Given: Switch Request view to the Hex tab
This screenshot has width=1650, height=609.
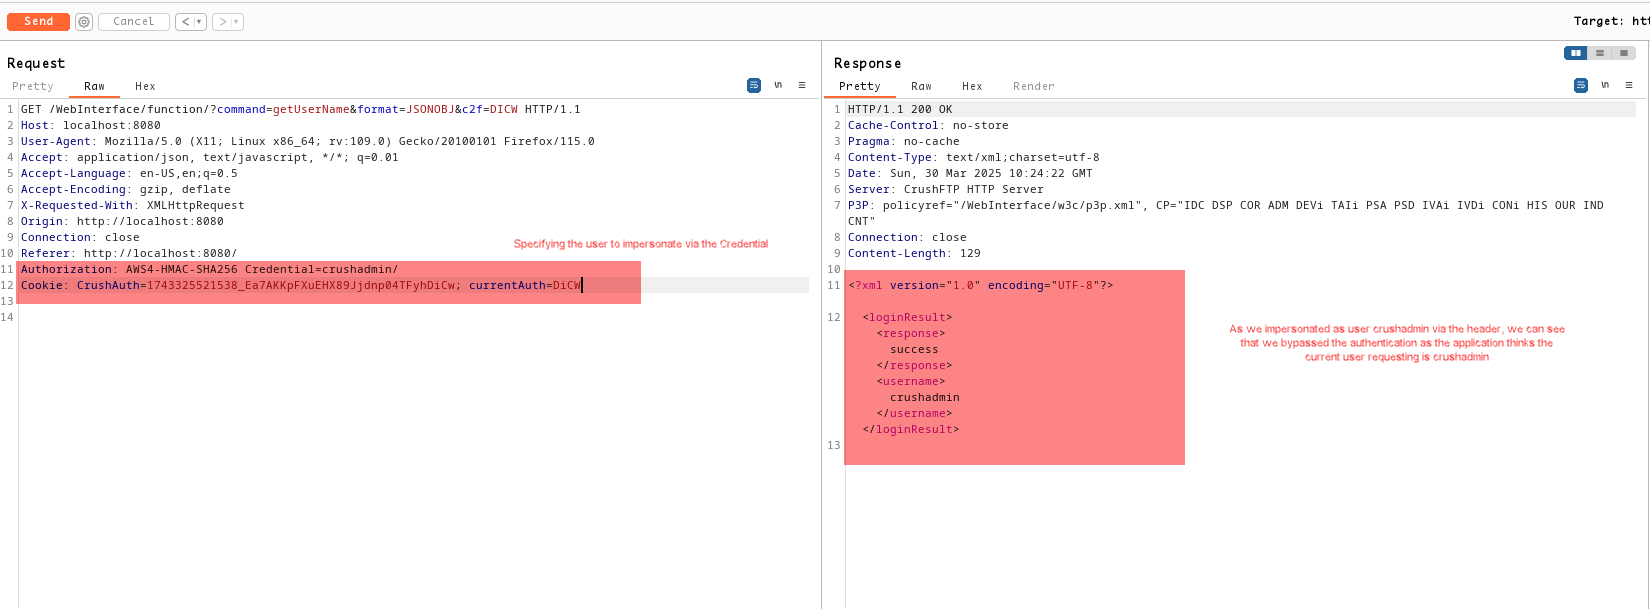Looking at the screenshot, I should click(x=145, y=86).
